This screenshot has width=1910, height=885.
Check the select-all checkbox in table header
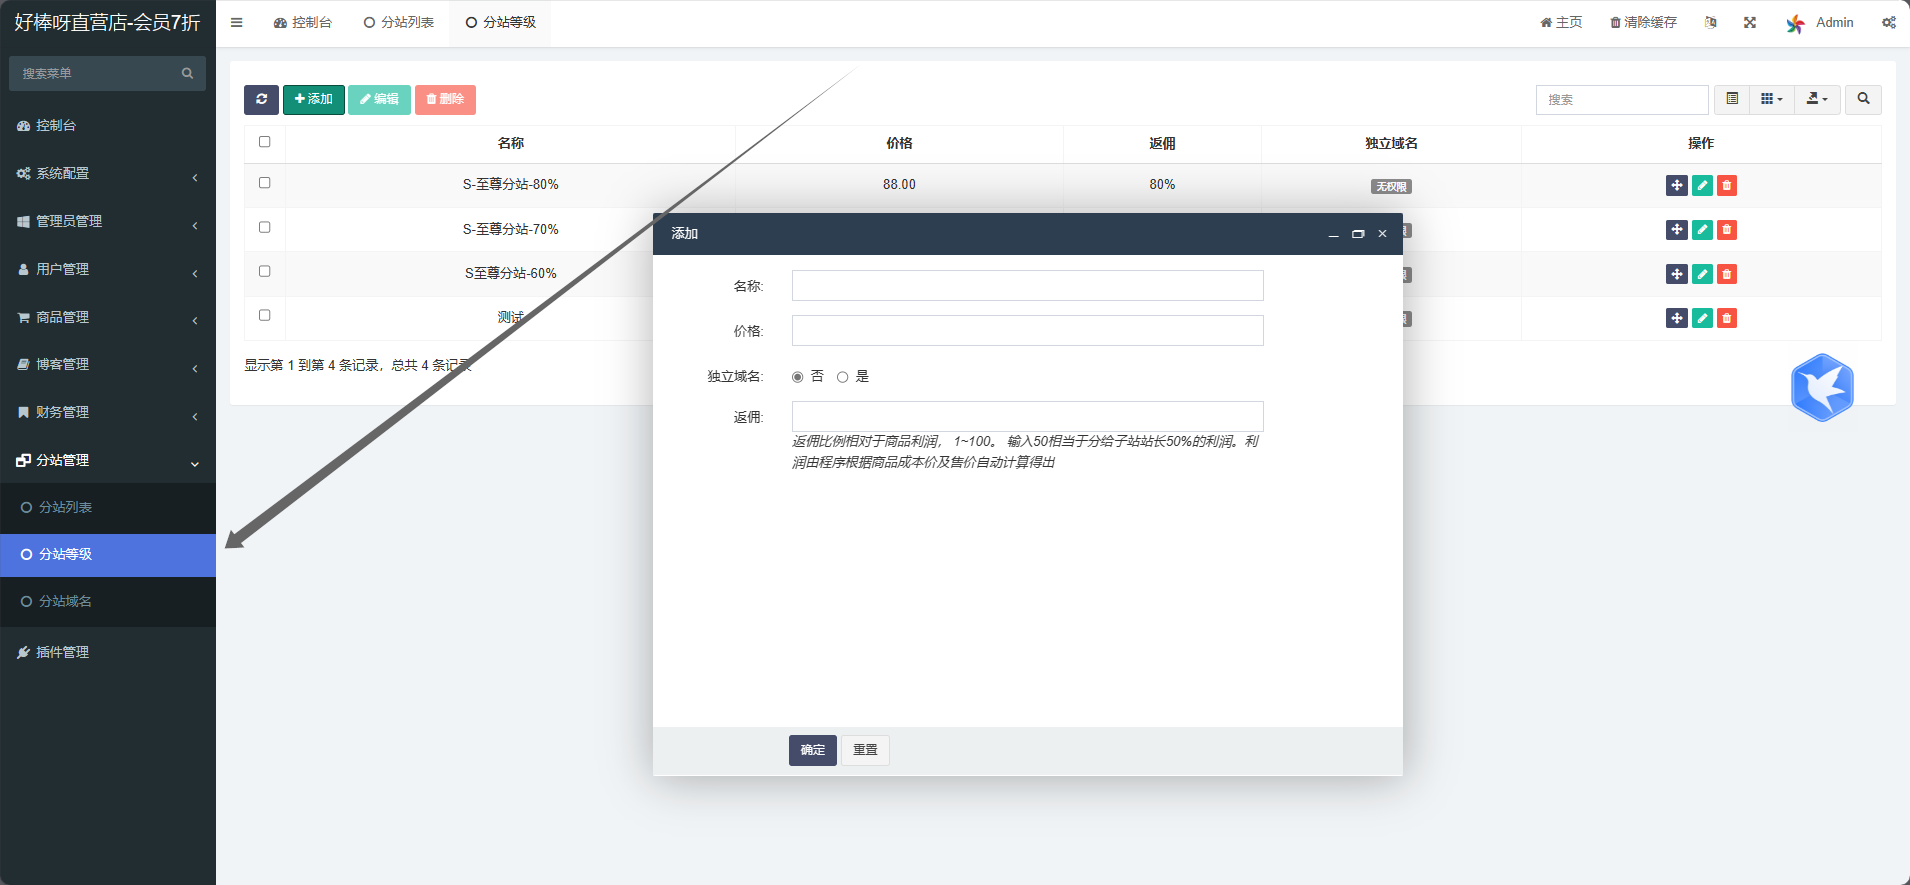(265, 142)
